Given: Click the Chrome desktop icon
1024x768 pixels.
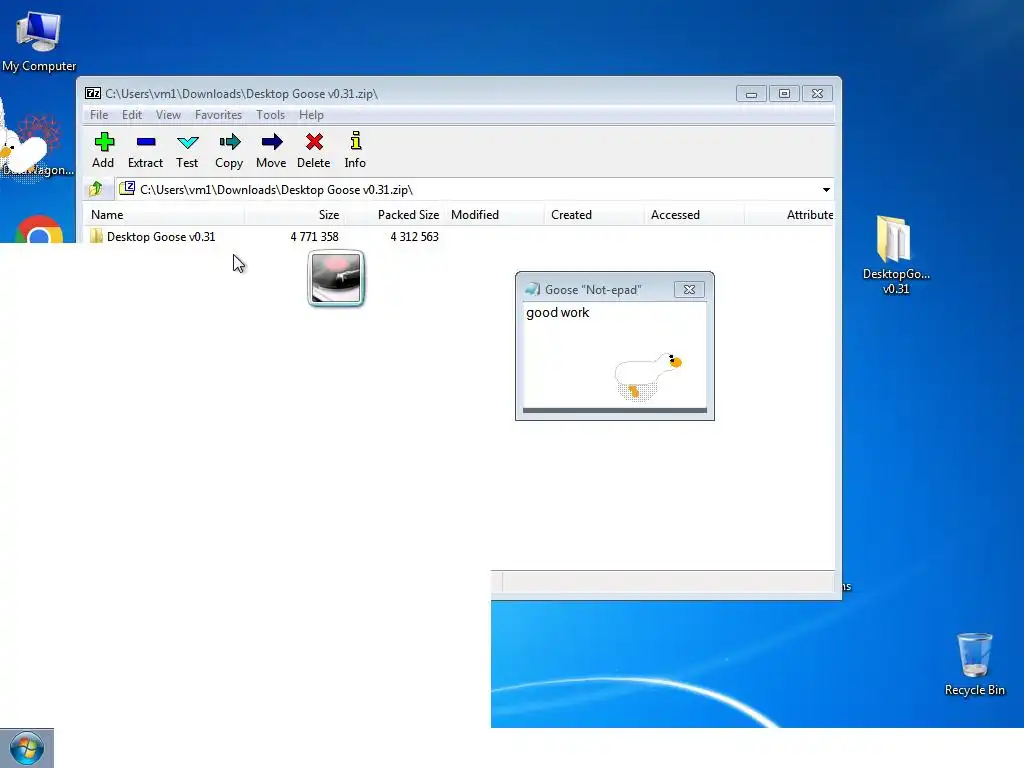Looking at the screenshot, I should point(39,230).
